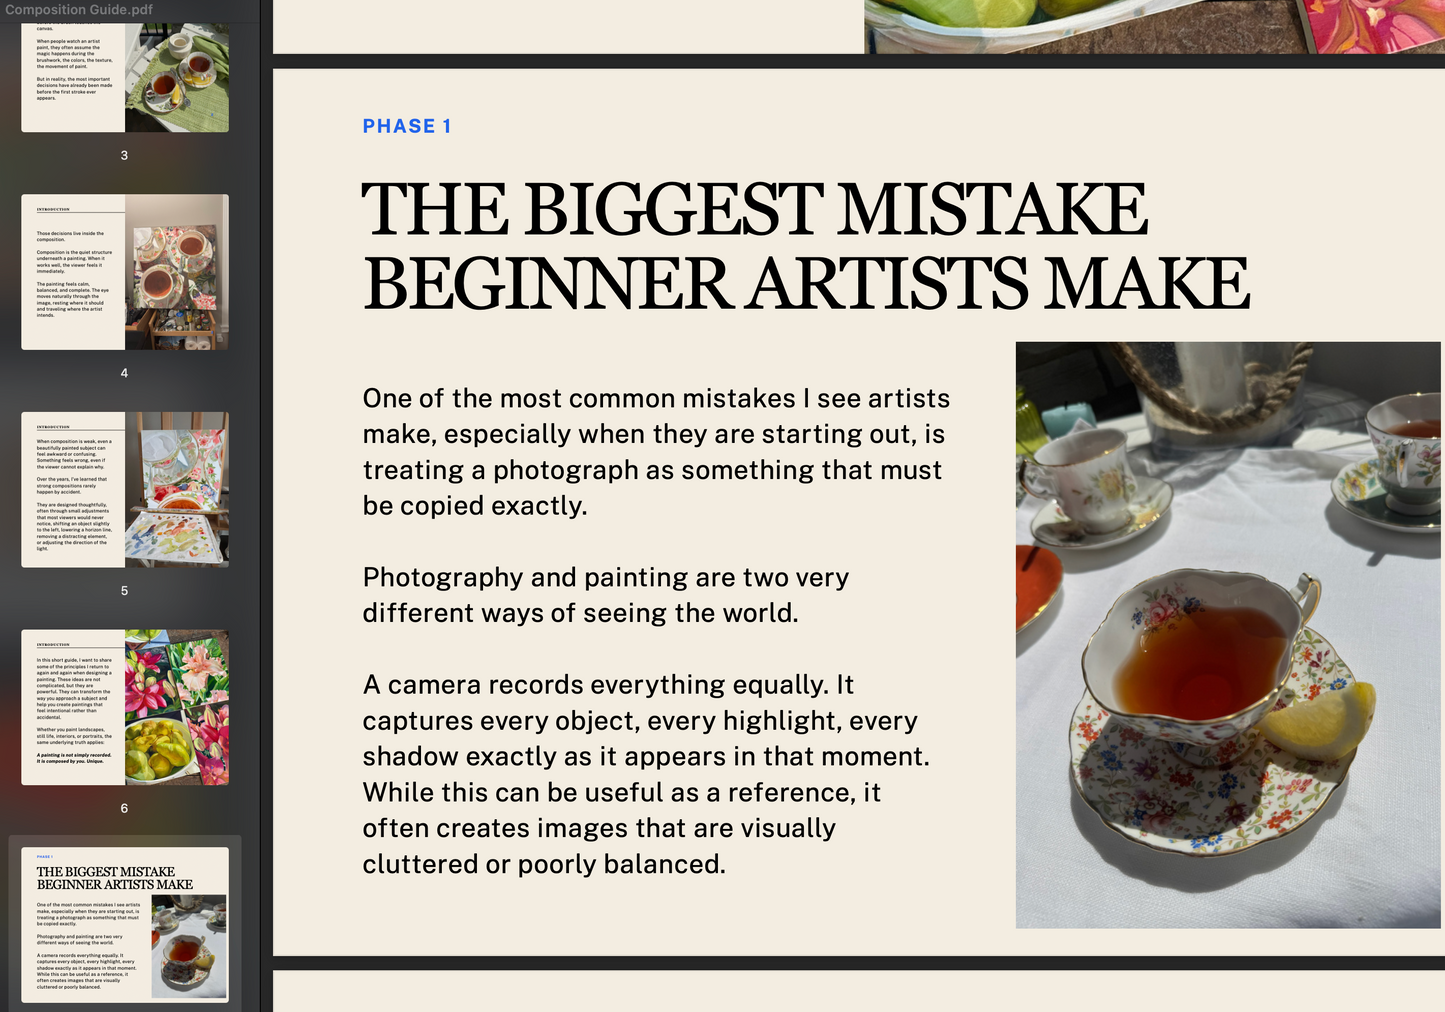Click the next page area below the divider
1445x1012 pixels.
[x=859, y=991]
